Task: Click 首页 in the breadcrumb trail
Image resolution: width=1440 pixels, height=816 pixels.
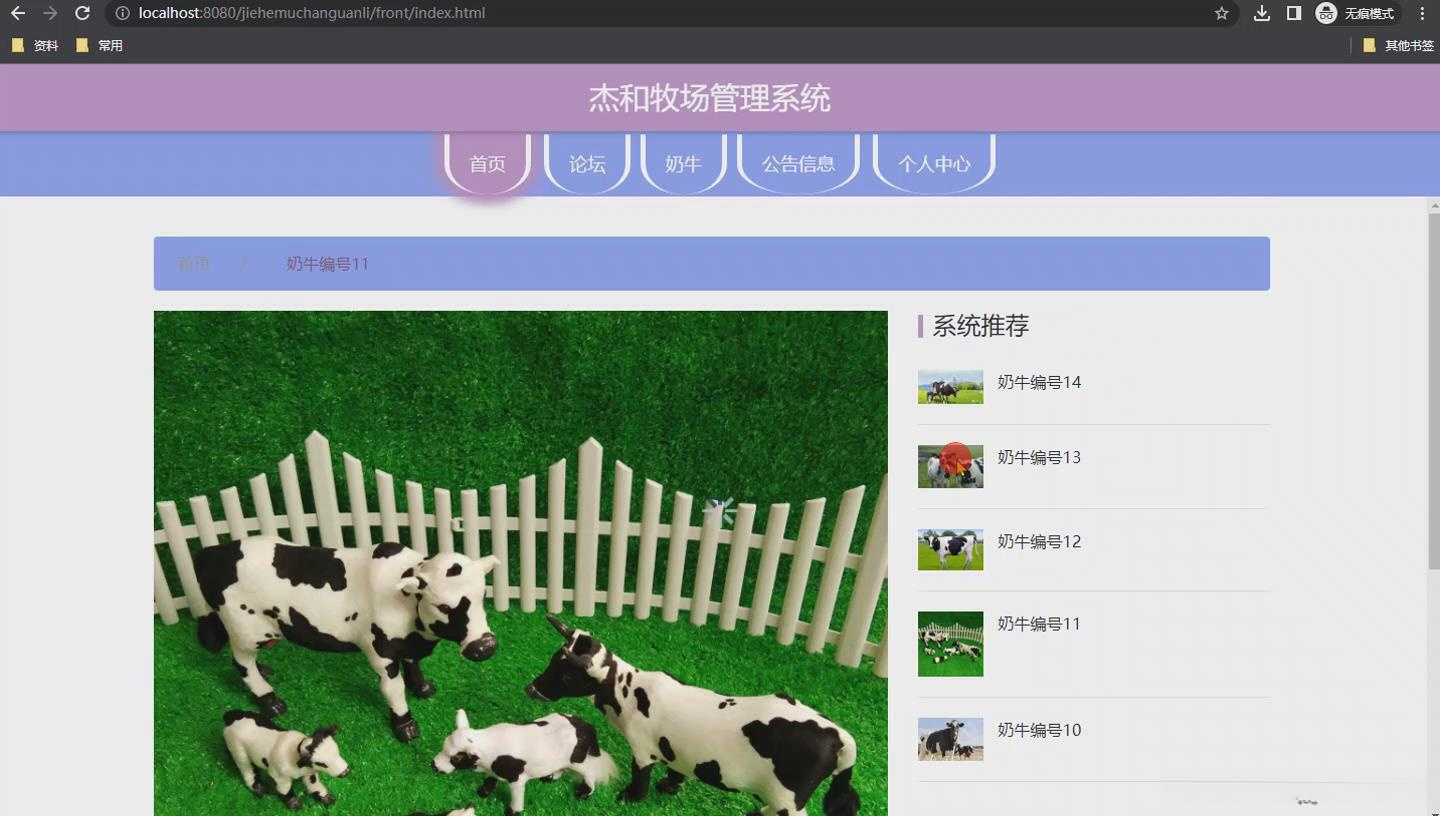Action: click(193, 263)
